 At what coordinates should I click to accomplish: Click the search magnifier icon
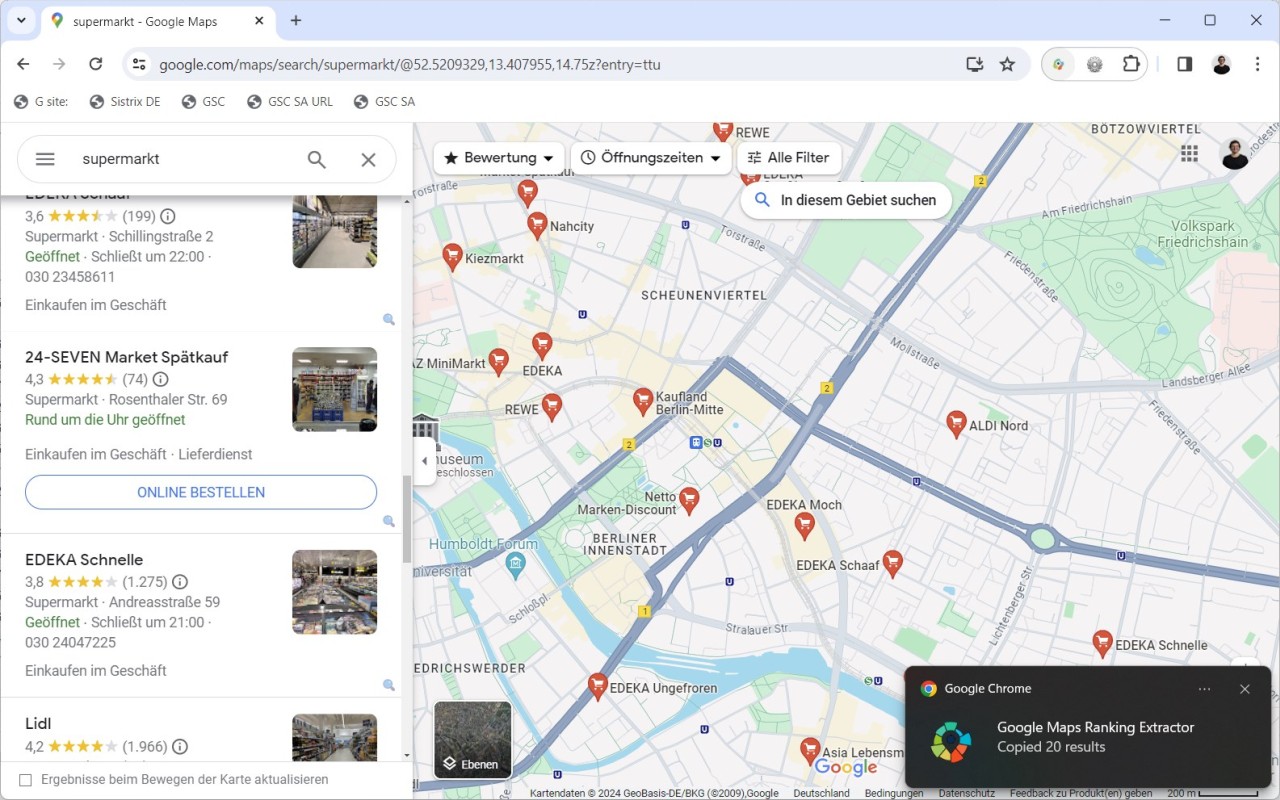[x=317, y=160]
